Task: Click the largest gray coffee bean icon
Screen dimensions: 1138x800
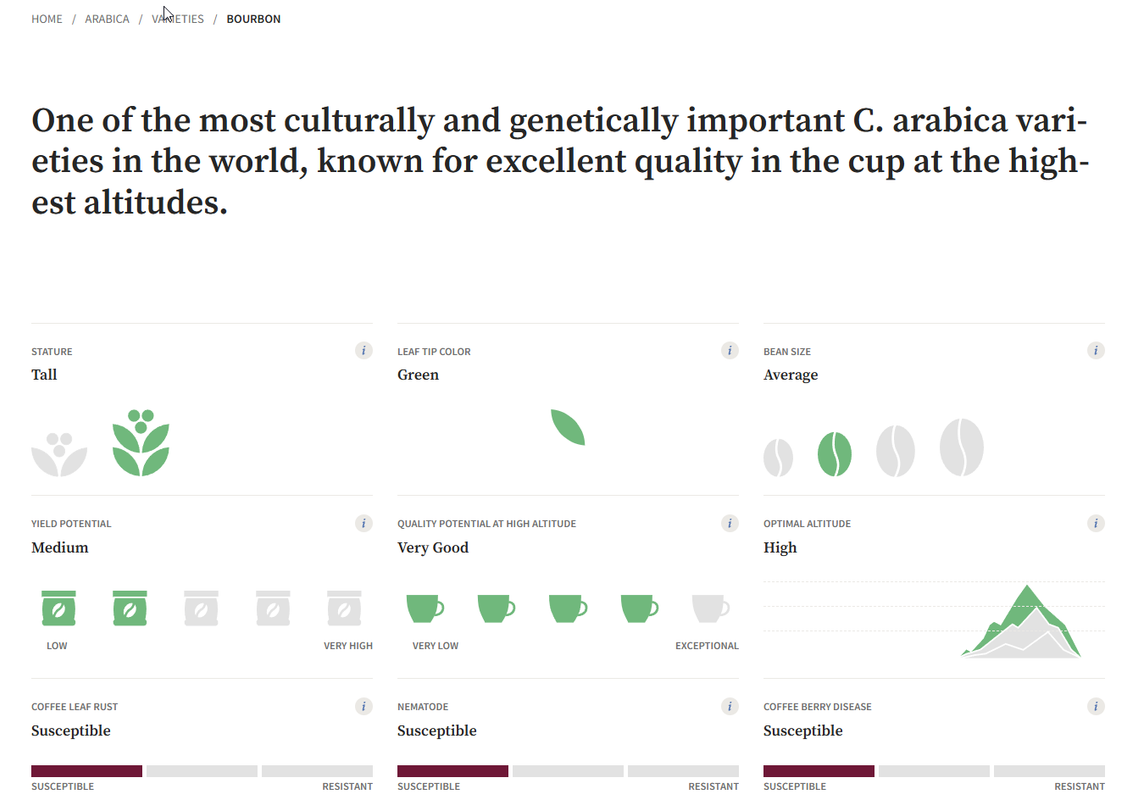Action: [962, 447]
